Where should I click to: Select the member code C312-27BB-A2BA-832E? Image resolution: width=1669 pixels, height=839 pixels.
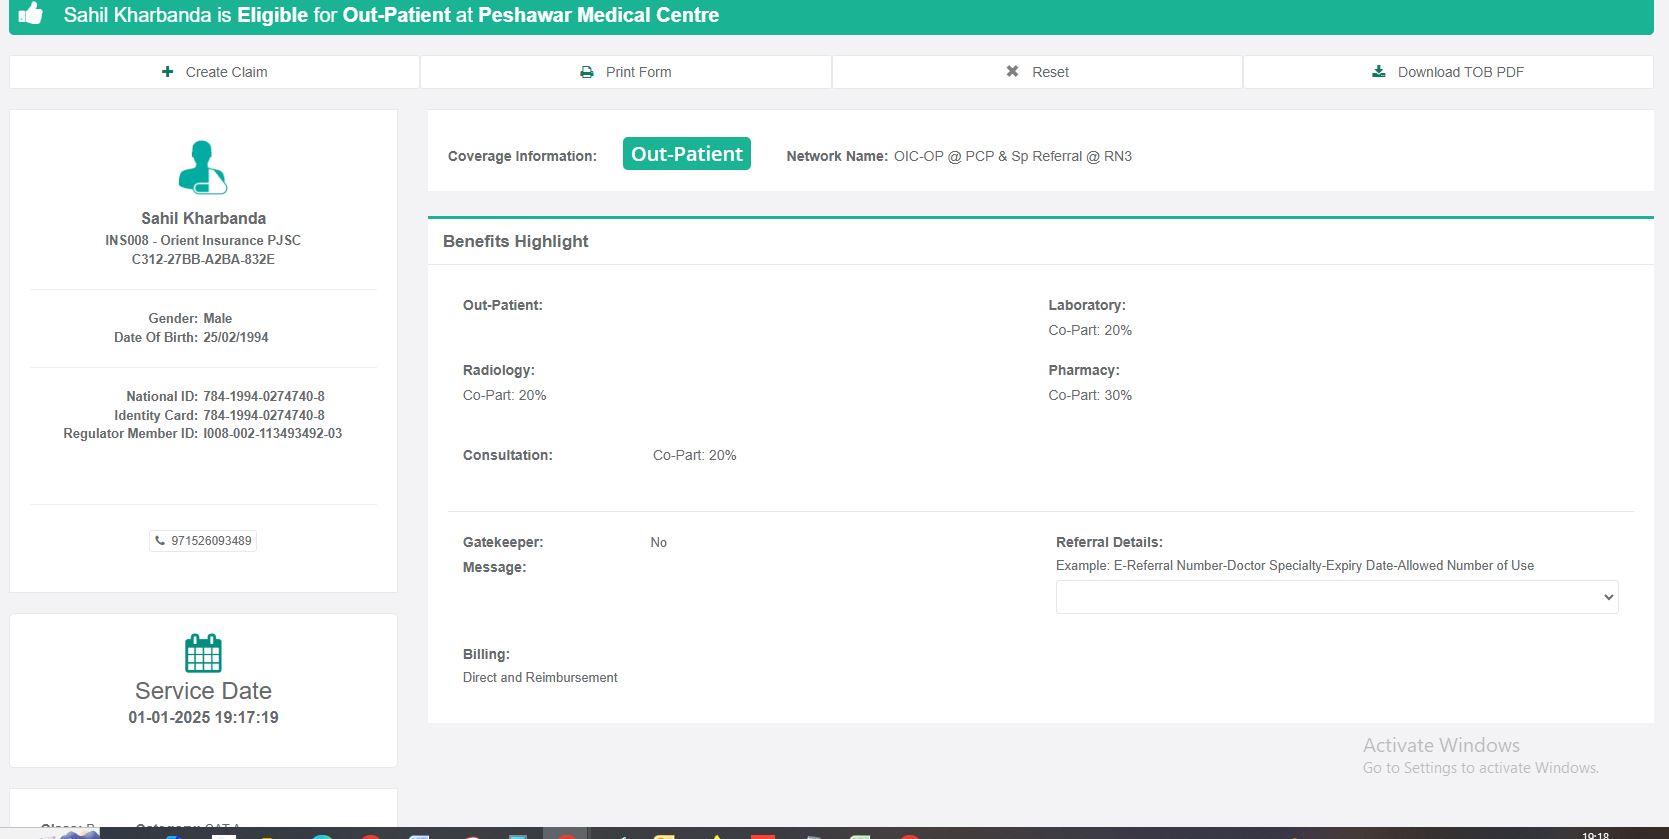(x=203, y=259)
